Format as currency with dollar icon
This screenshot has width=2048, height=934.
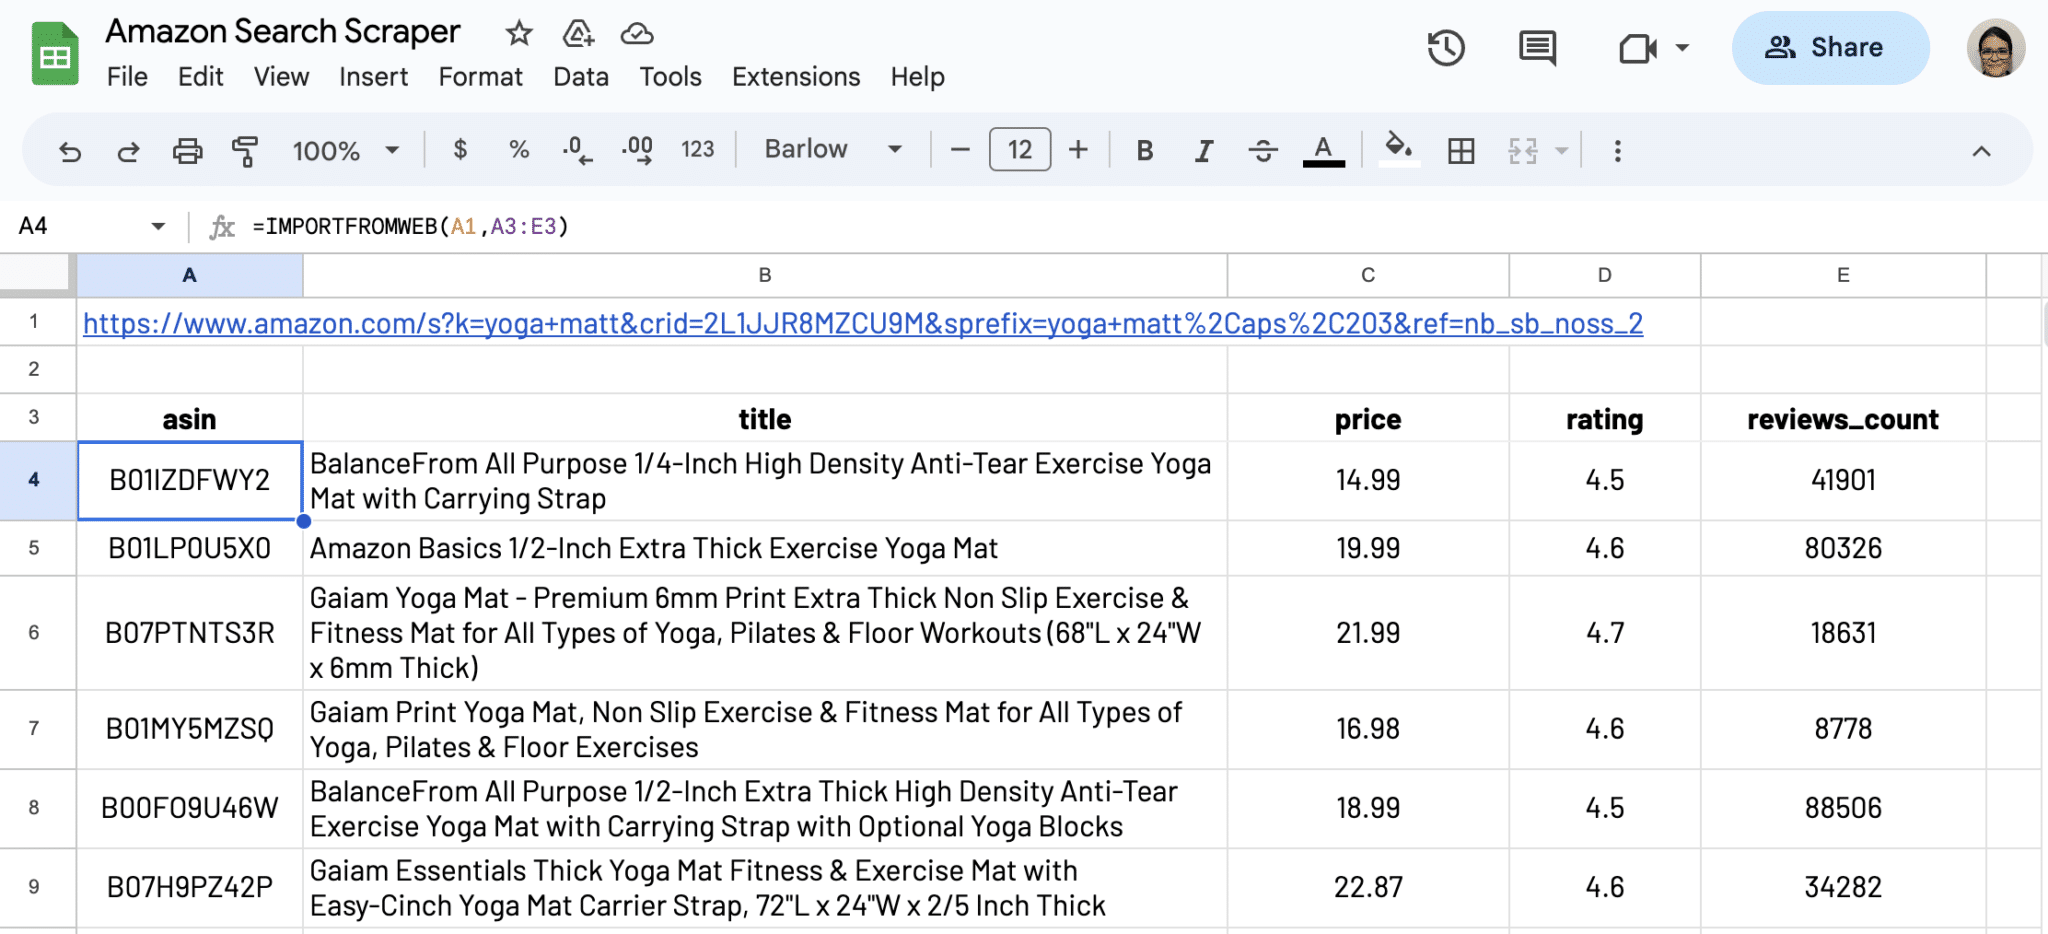tap(460, 150)
